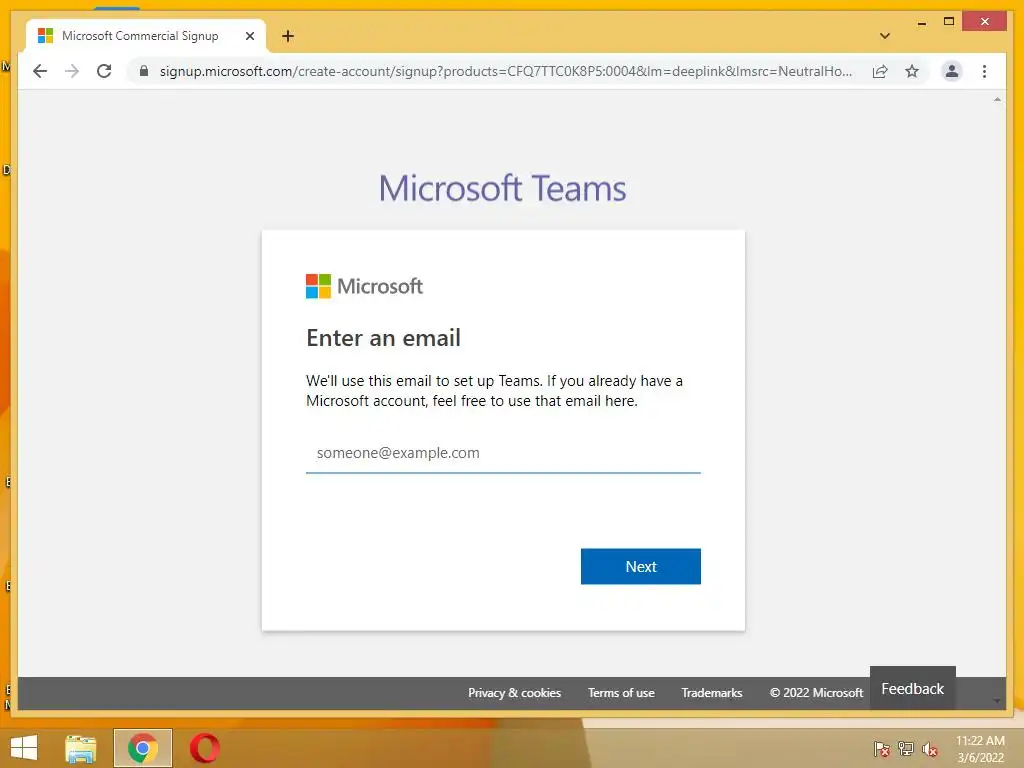This screenshot has width=1024, height=768.
Task: Close the Microsoft Commercial Signup tab
Action: (249, 36)
